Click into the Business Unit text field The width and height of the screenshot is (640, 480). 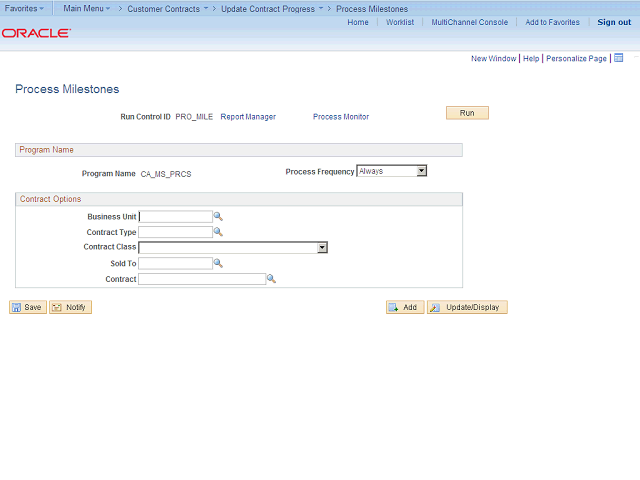pos(175,216)
